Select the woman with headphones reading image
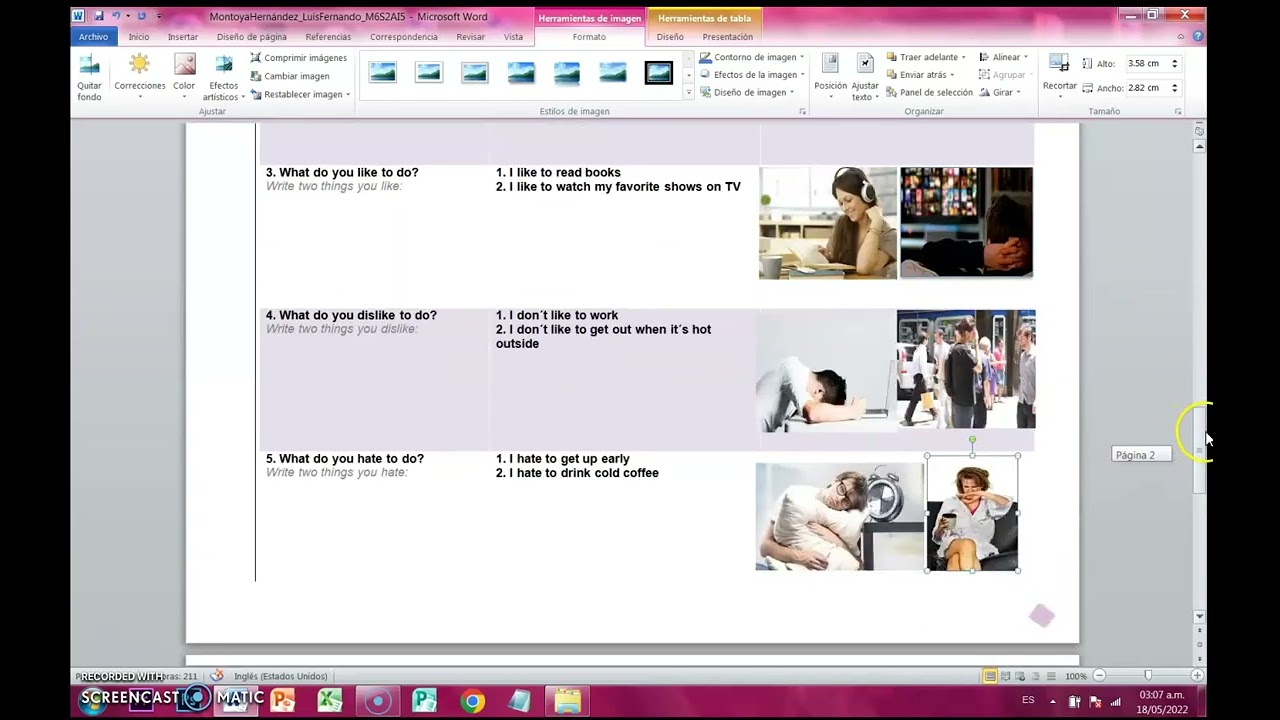1280x720 pixels. (x=828, y=223)
